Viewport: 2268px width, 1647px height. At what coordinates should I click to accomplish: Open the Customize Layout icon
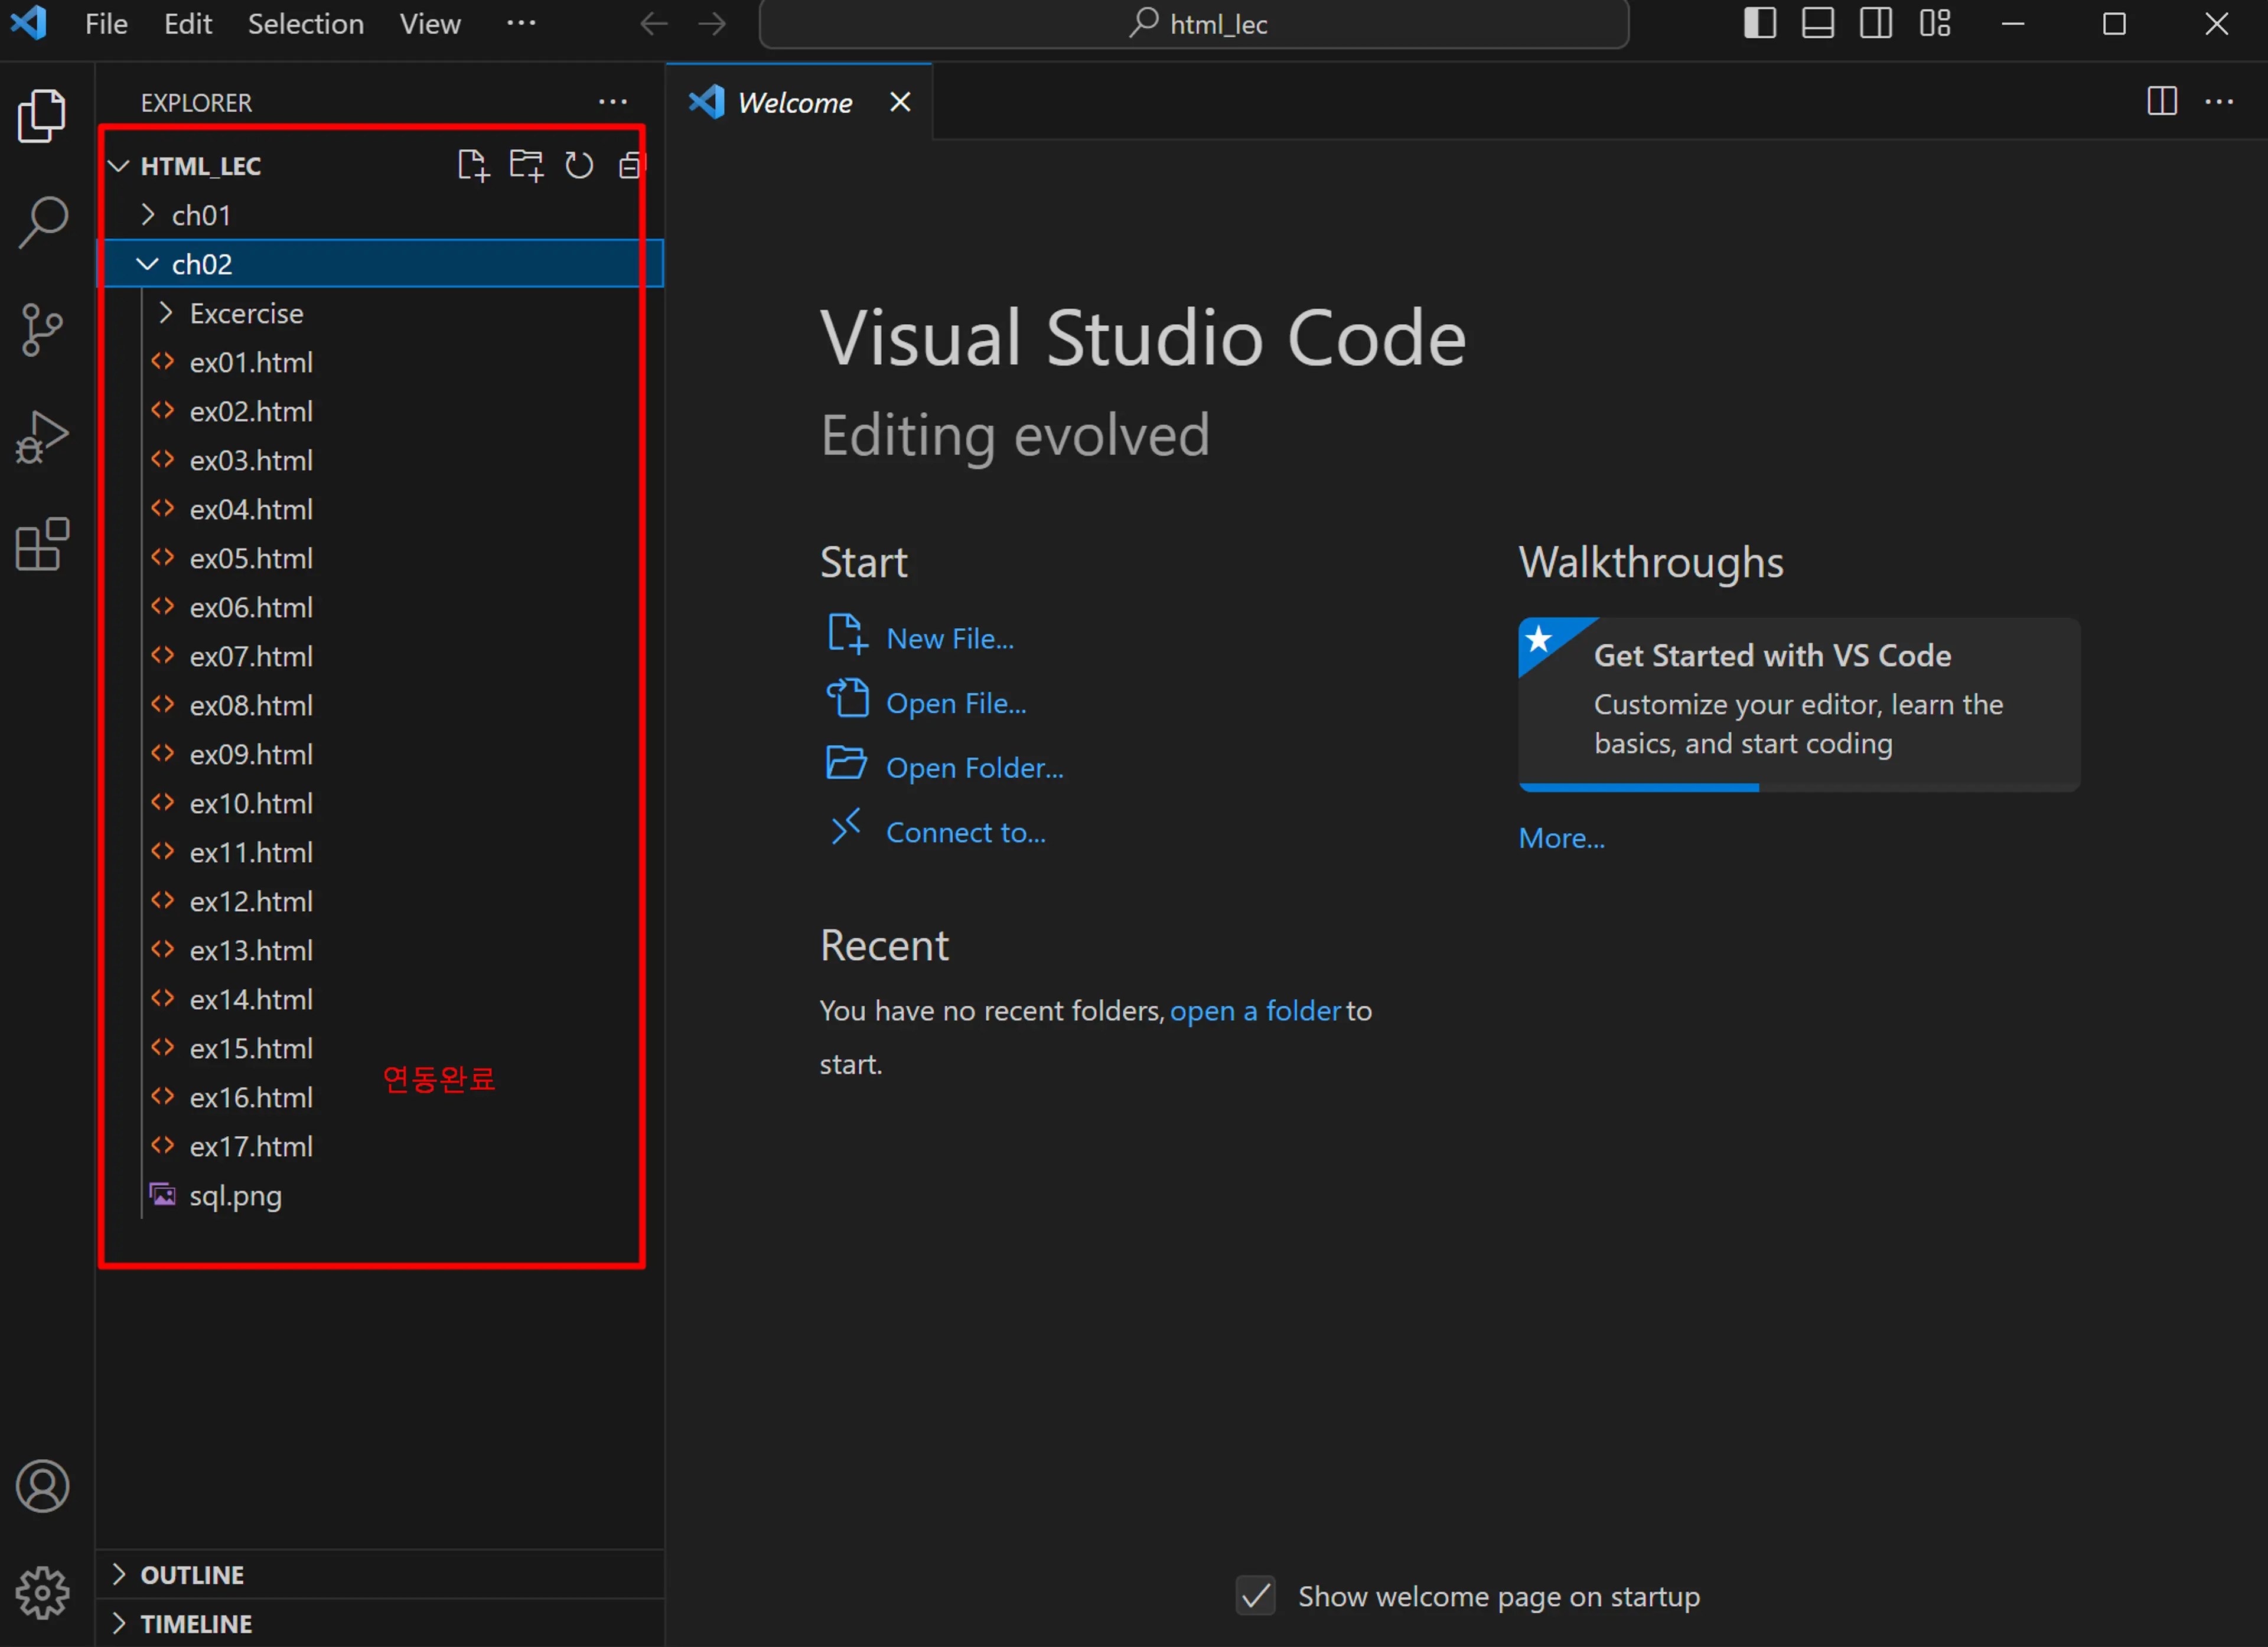[x=1935, y=23]
